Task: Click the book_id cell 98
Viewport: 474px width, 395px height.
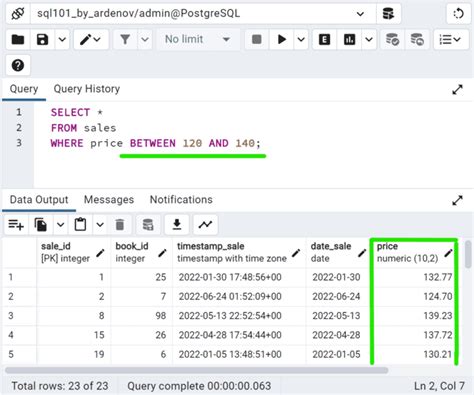Action: click(142, 316)
